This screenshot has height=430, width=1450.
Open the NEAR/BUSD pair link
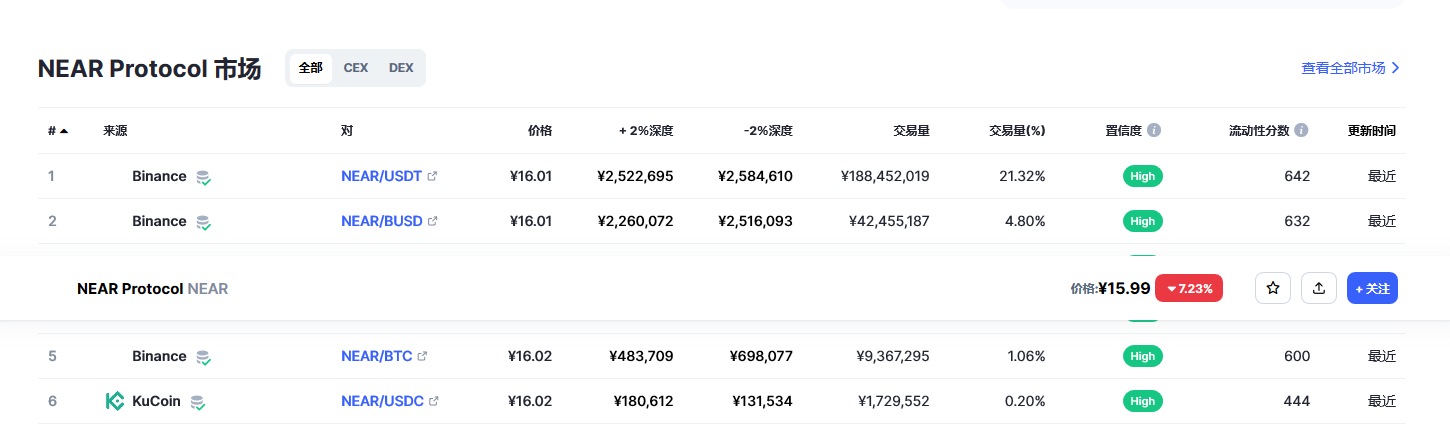[382, 221]
